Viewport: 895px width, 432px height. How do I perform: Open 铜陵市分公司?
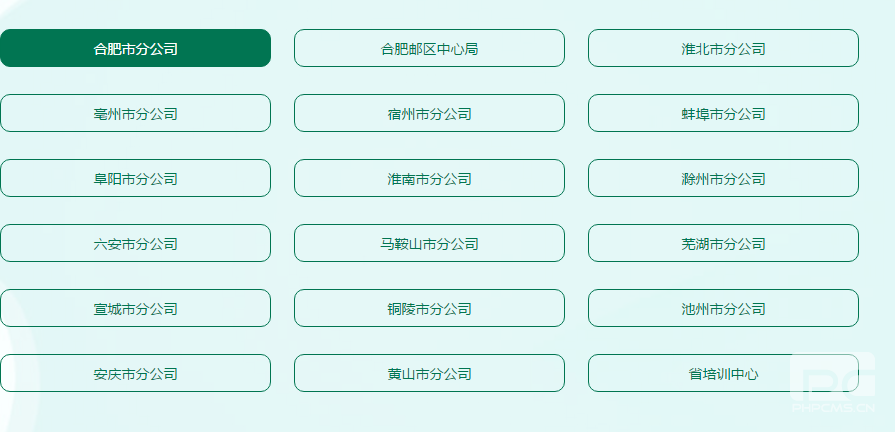[429, 308]
